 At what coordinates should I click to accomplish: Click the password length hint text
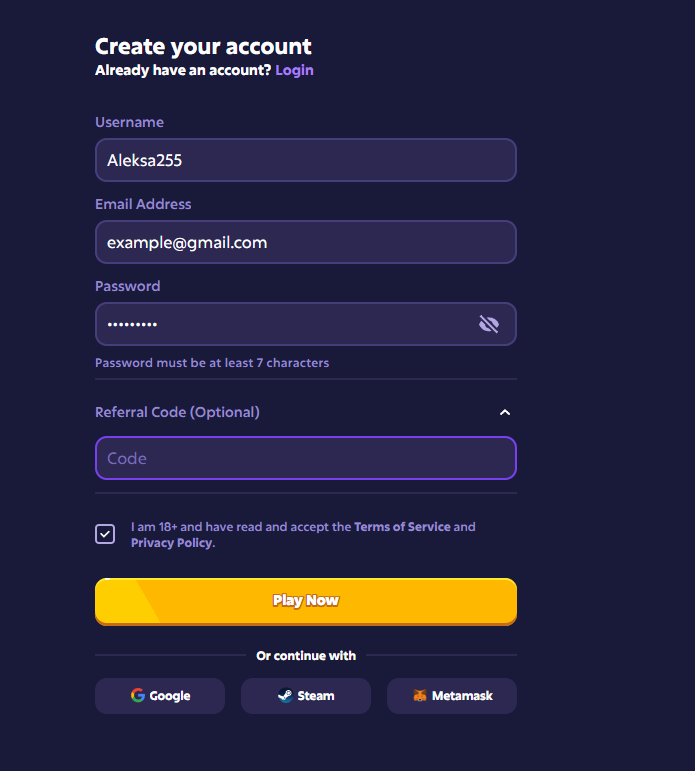click(x=212, y=363)
